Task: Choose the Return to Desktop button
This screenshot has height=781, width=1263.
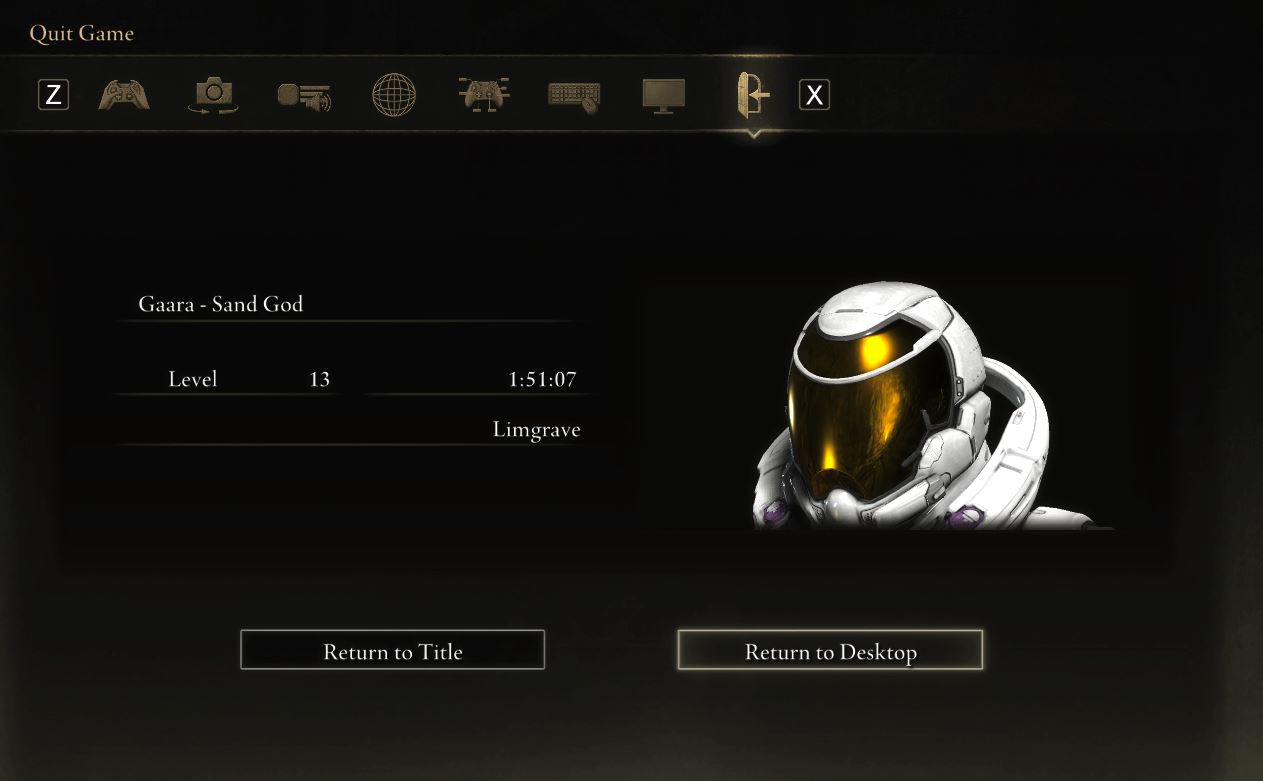Action: 830,650
